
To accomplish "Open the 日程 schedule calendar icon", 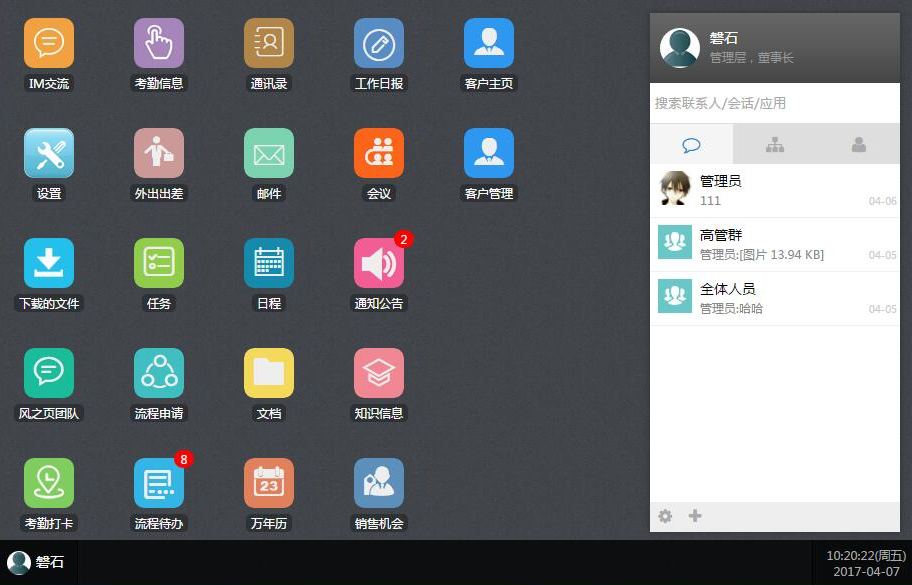I will point(269,263).
